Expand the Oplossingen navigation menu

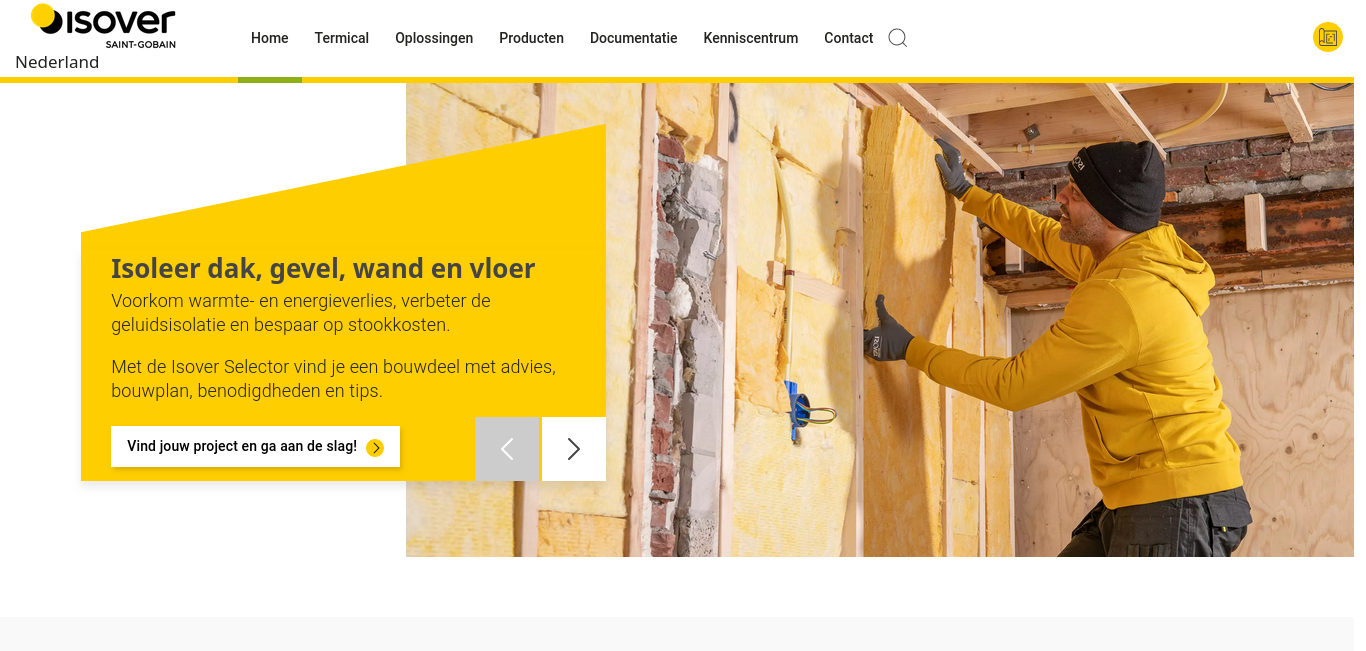434,38
